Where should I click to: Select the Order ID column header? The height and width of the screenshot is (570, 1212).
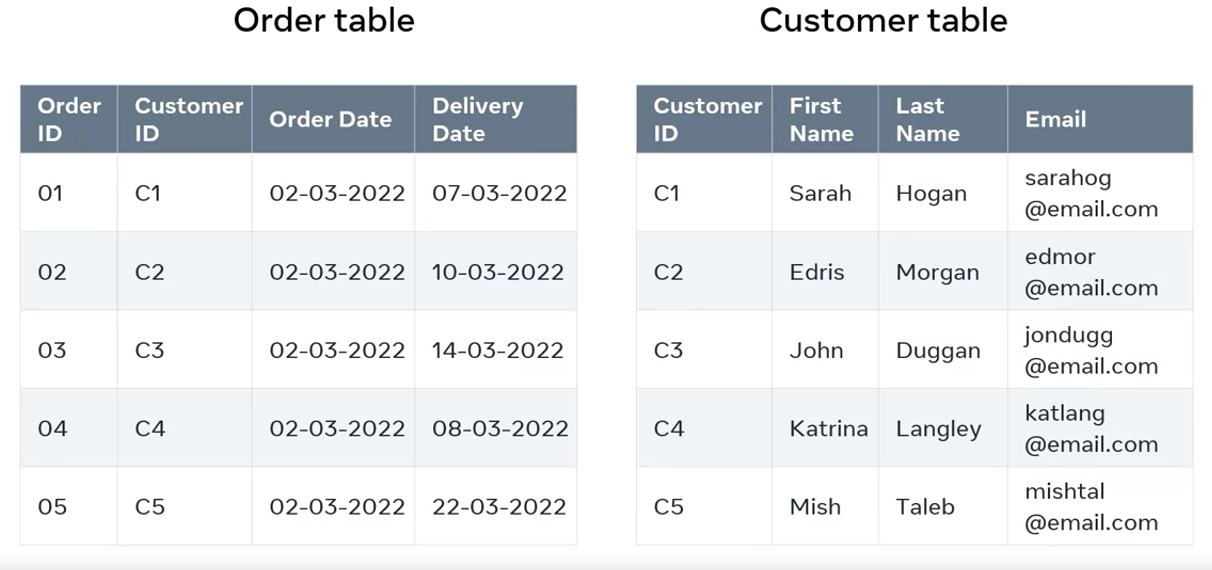click(x=69, y=119)
